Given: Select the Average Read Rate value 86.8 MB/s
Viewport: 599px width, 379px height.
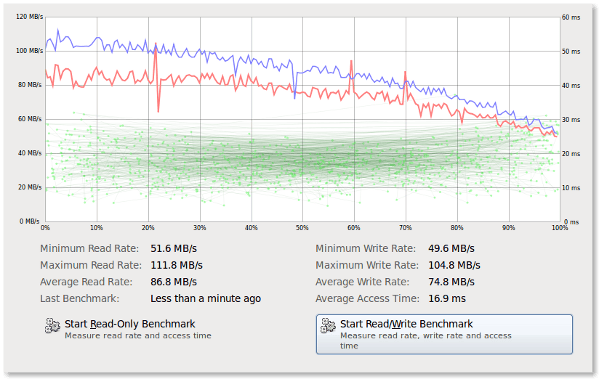Looking at the screenshot, I should click(173, 282).
